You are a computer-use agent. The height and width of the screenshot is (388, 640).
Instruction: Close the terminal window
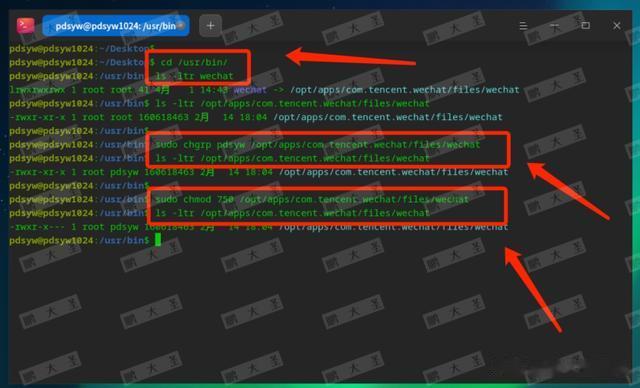tap(617, 25)
